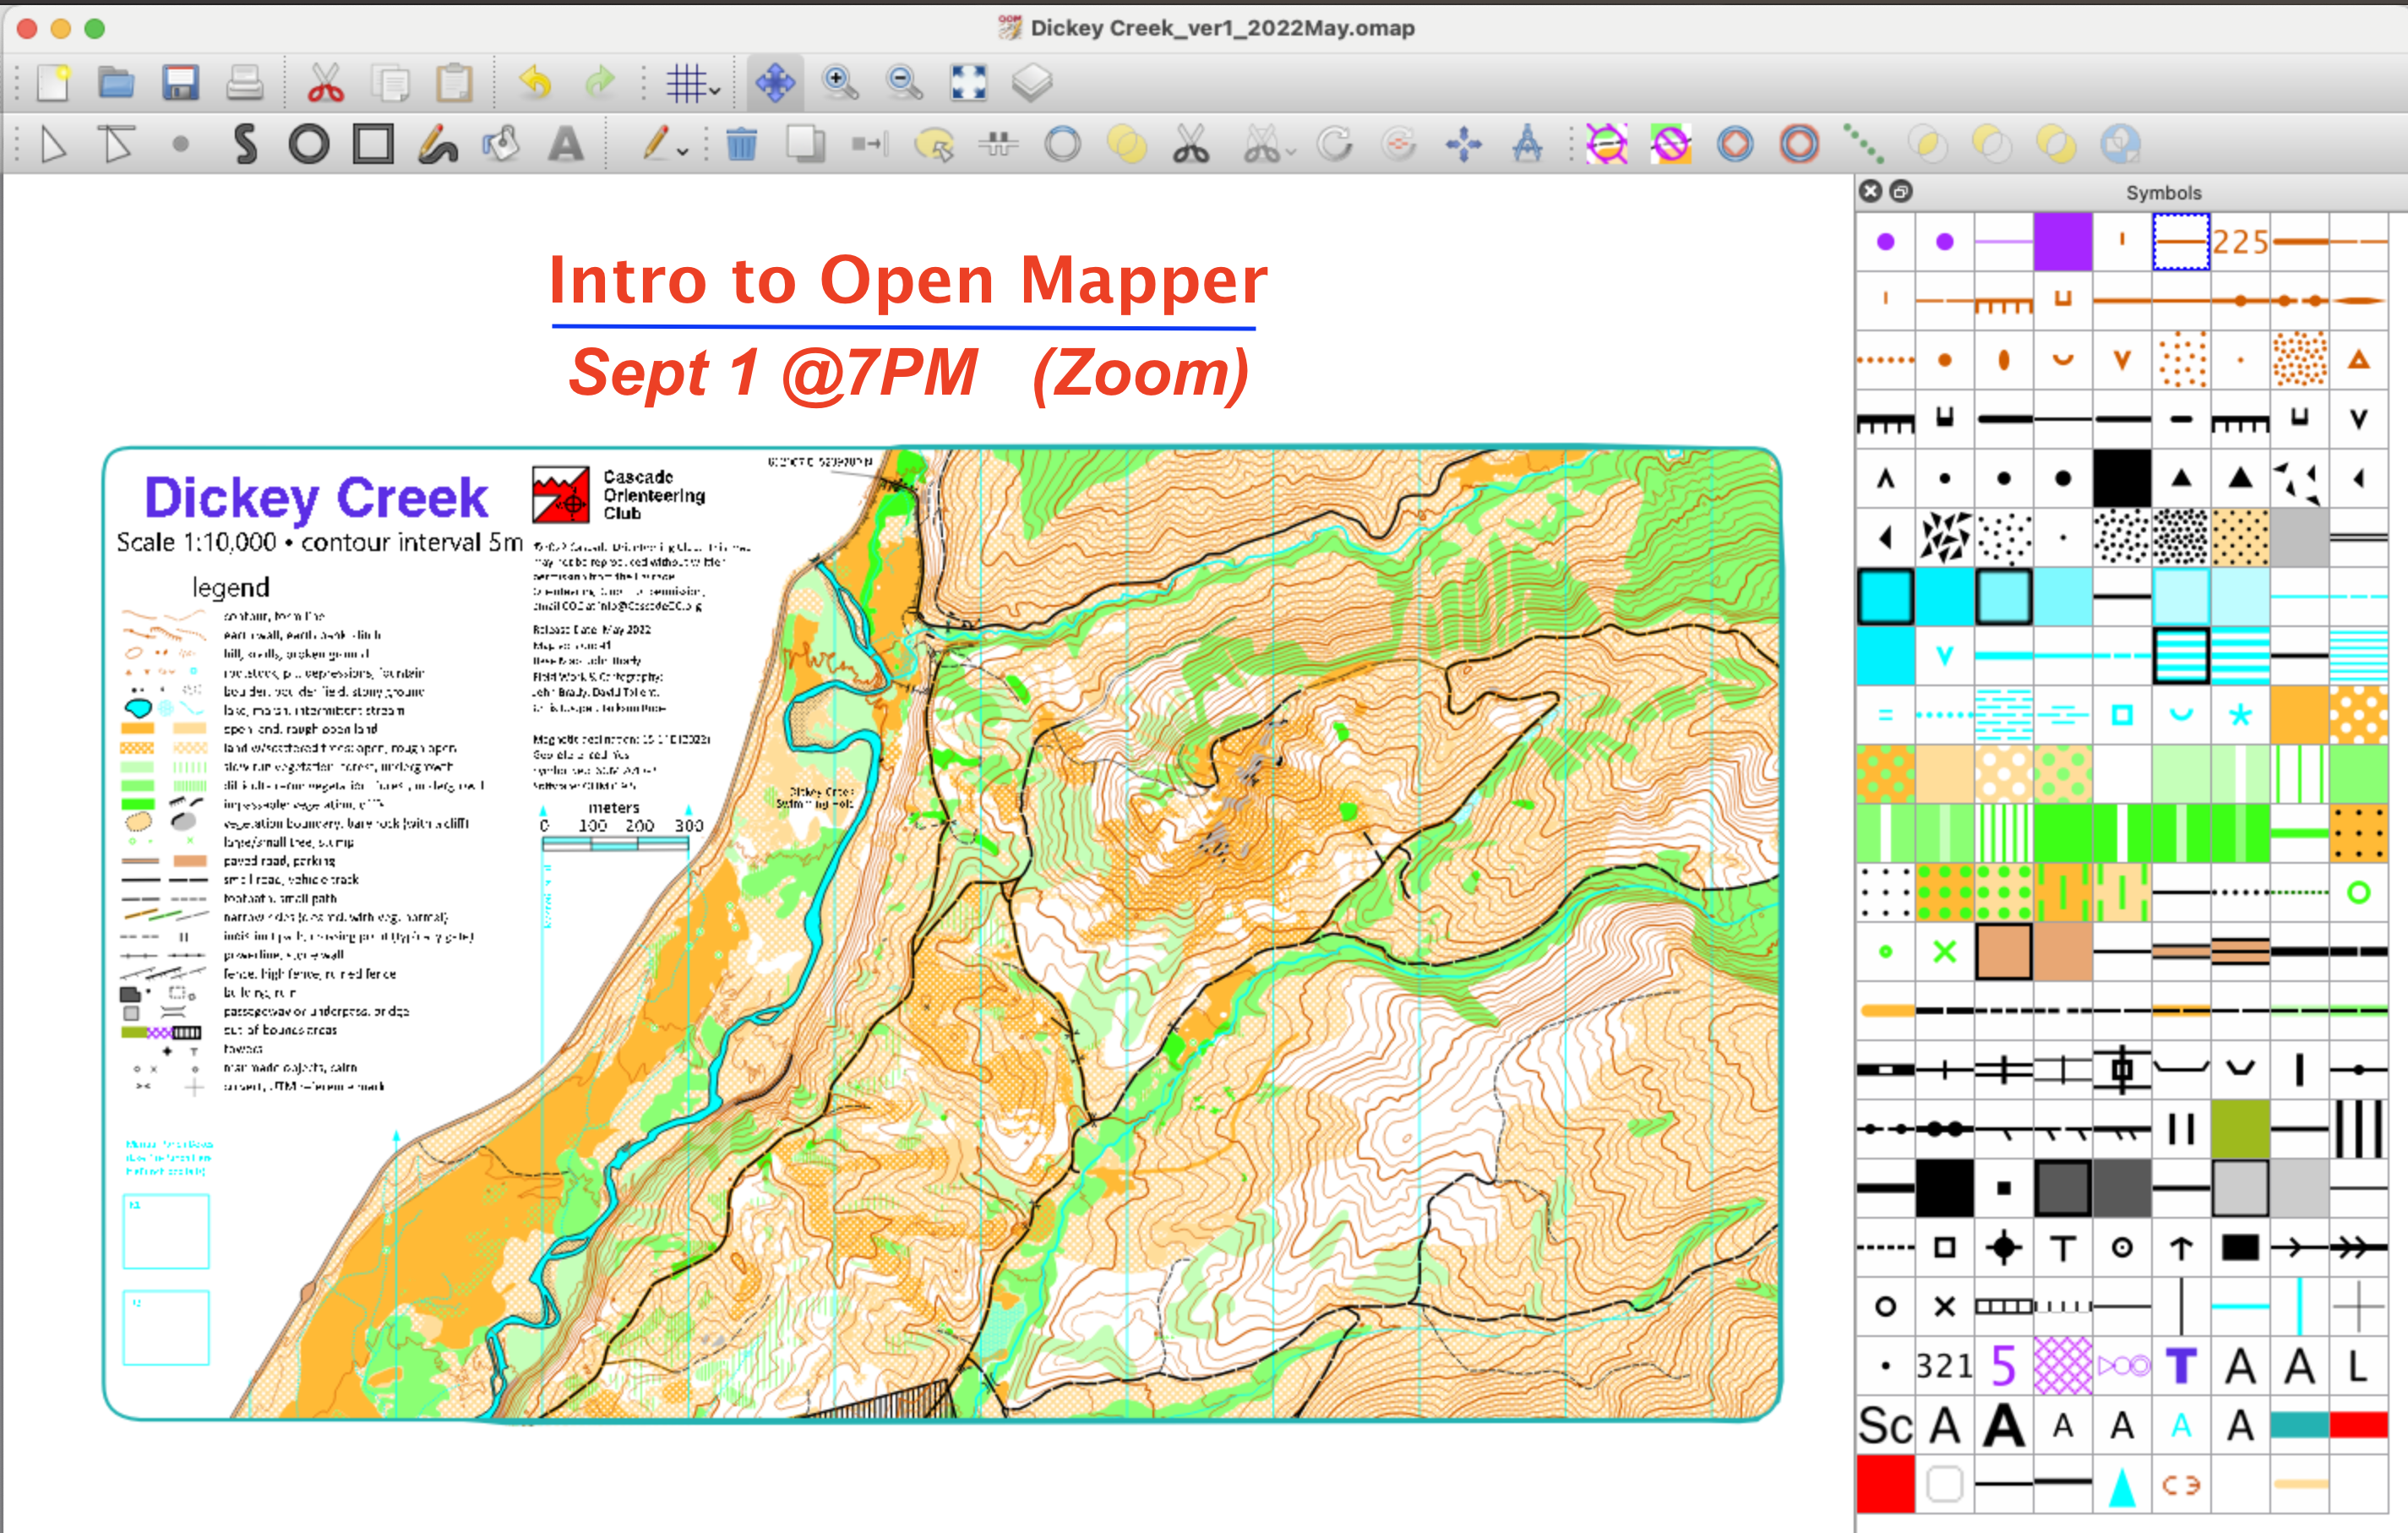Select the Scale objects tool

1463,145
